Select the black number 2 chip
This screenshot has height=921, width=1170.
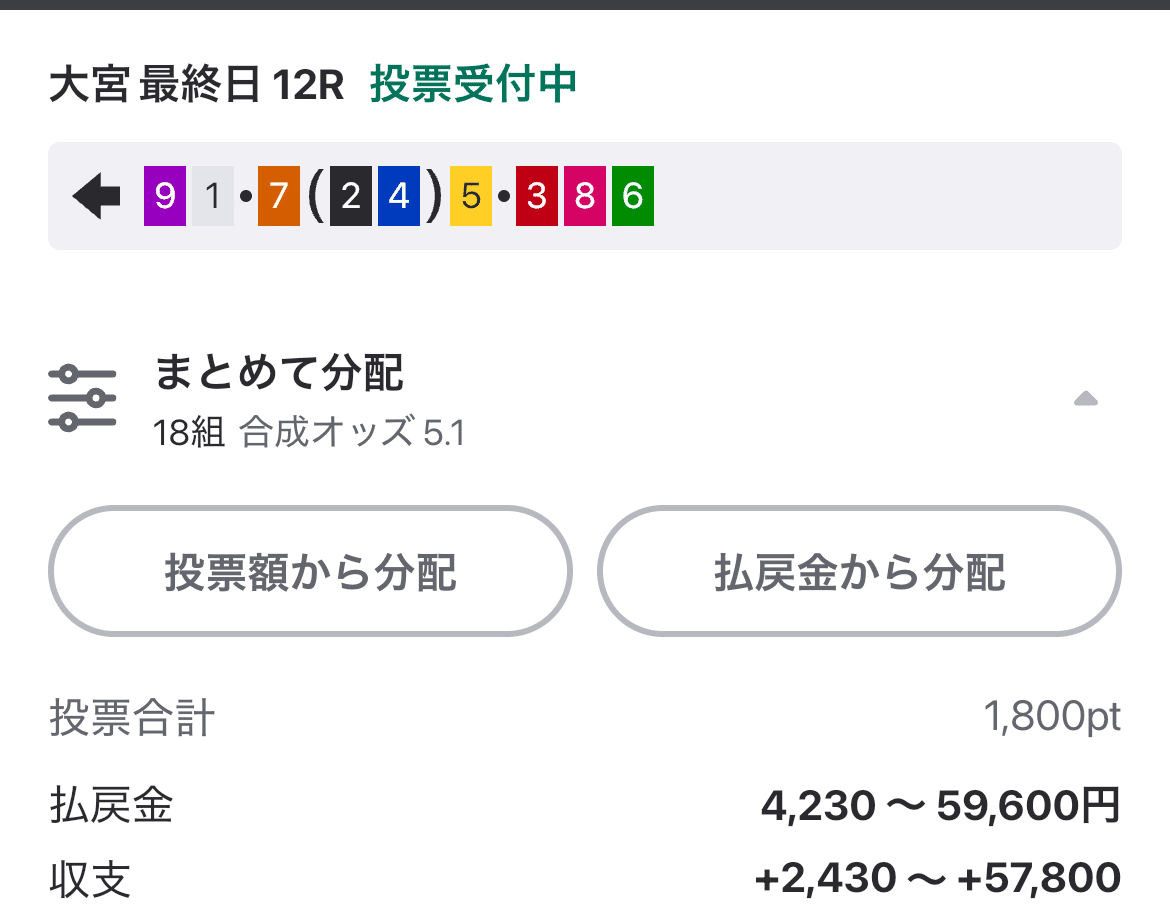(351, 196)
